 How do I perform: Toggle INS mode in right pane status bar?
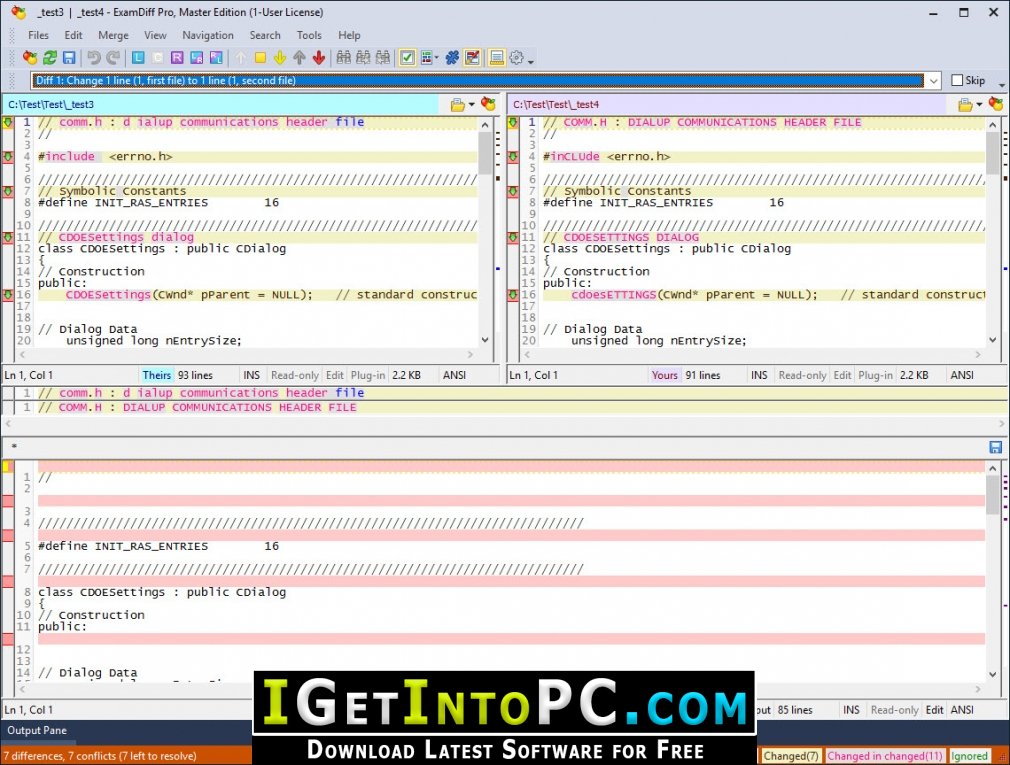[x=759, y=375]
